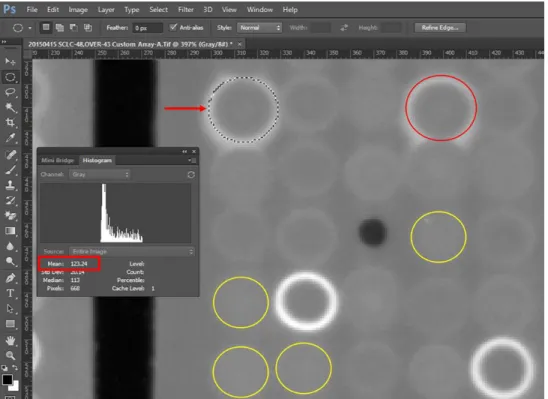Open the 3D menu

pos(208,9)
